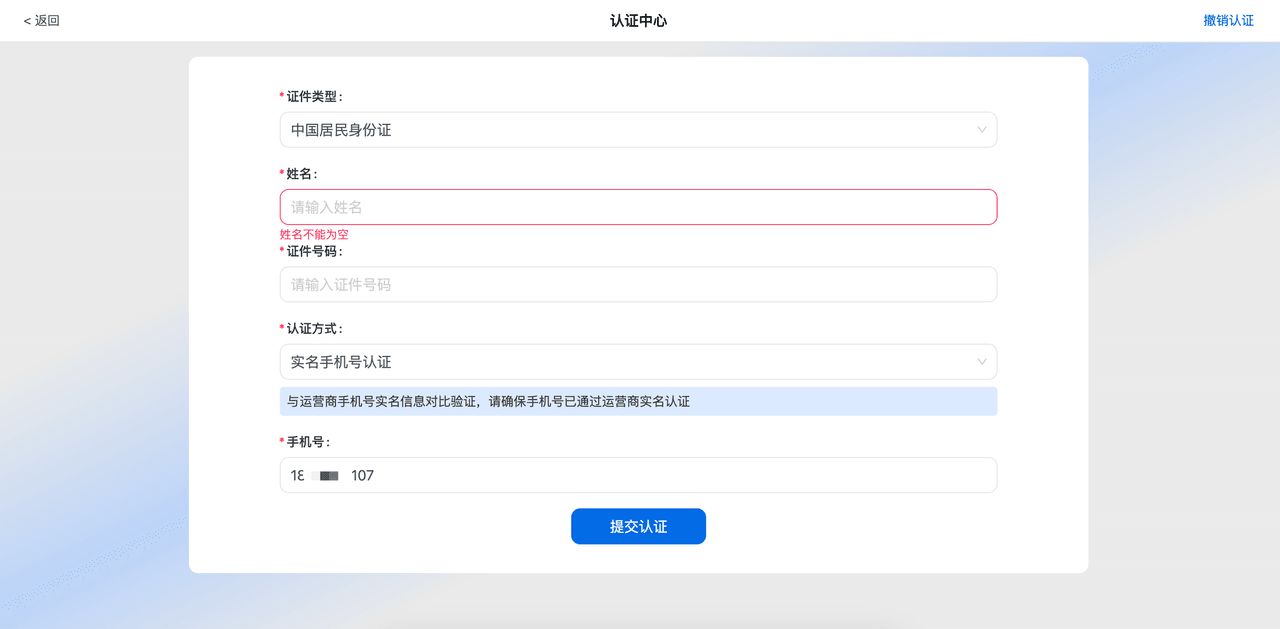Open the 证件类型 dropdown showing 中国居民身份证
Image resolution: width=1280 pixels, height=629 pixels.
(x=638, y=130)
